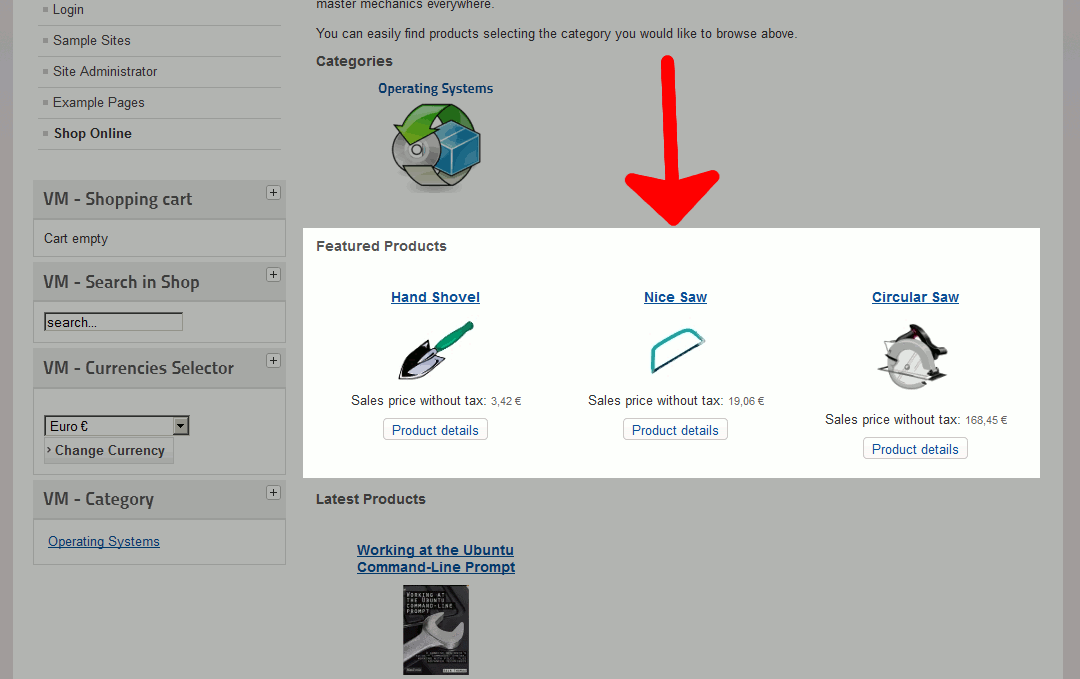Click the Circular Saw product image
The image size is (1080, 679).
pyautogui.click(x=915, y=357)
